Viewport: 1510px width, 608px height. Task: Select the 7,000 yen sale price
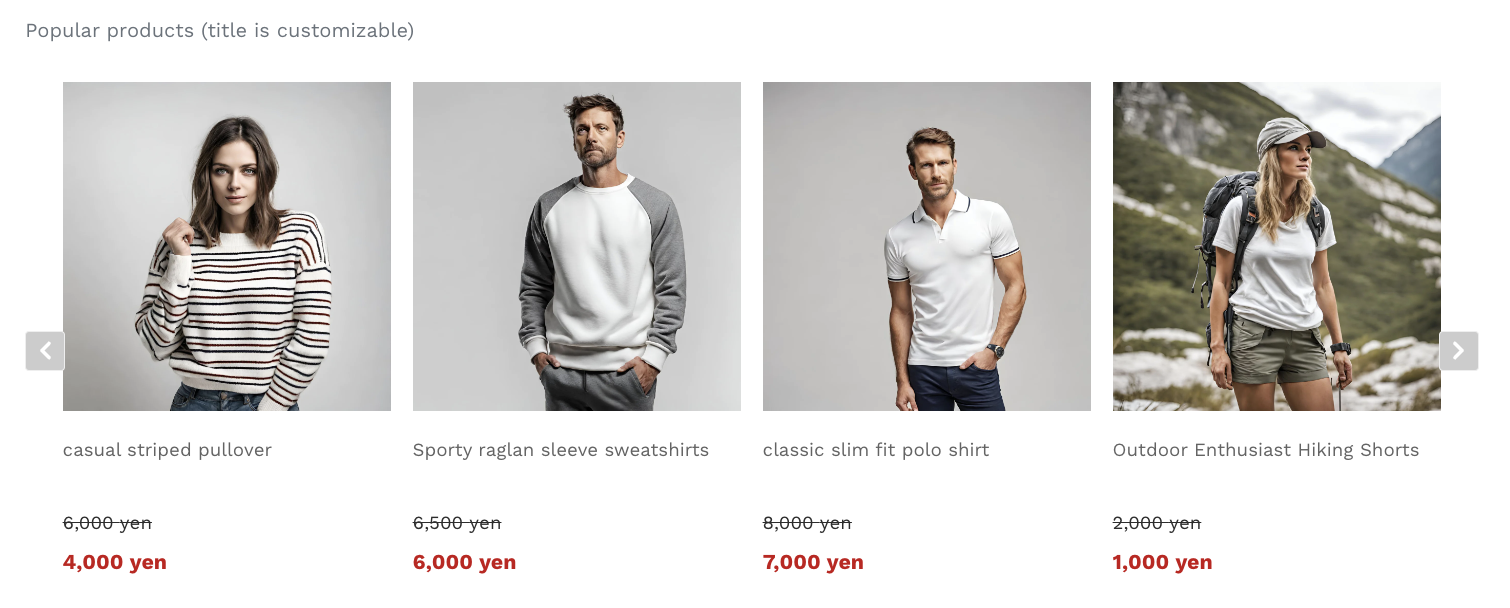(813, 562)
